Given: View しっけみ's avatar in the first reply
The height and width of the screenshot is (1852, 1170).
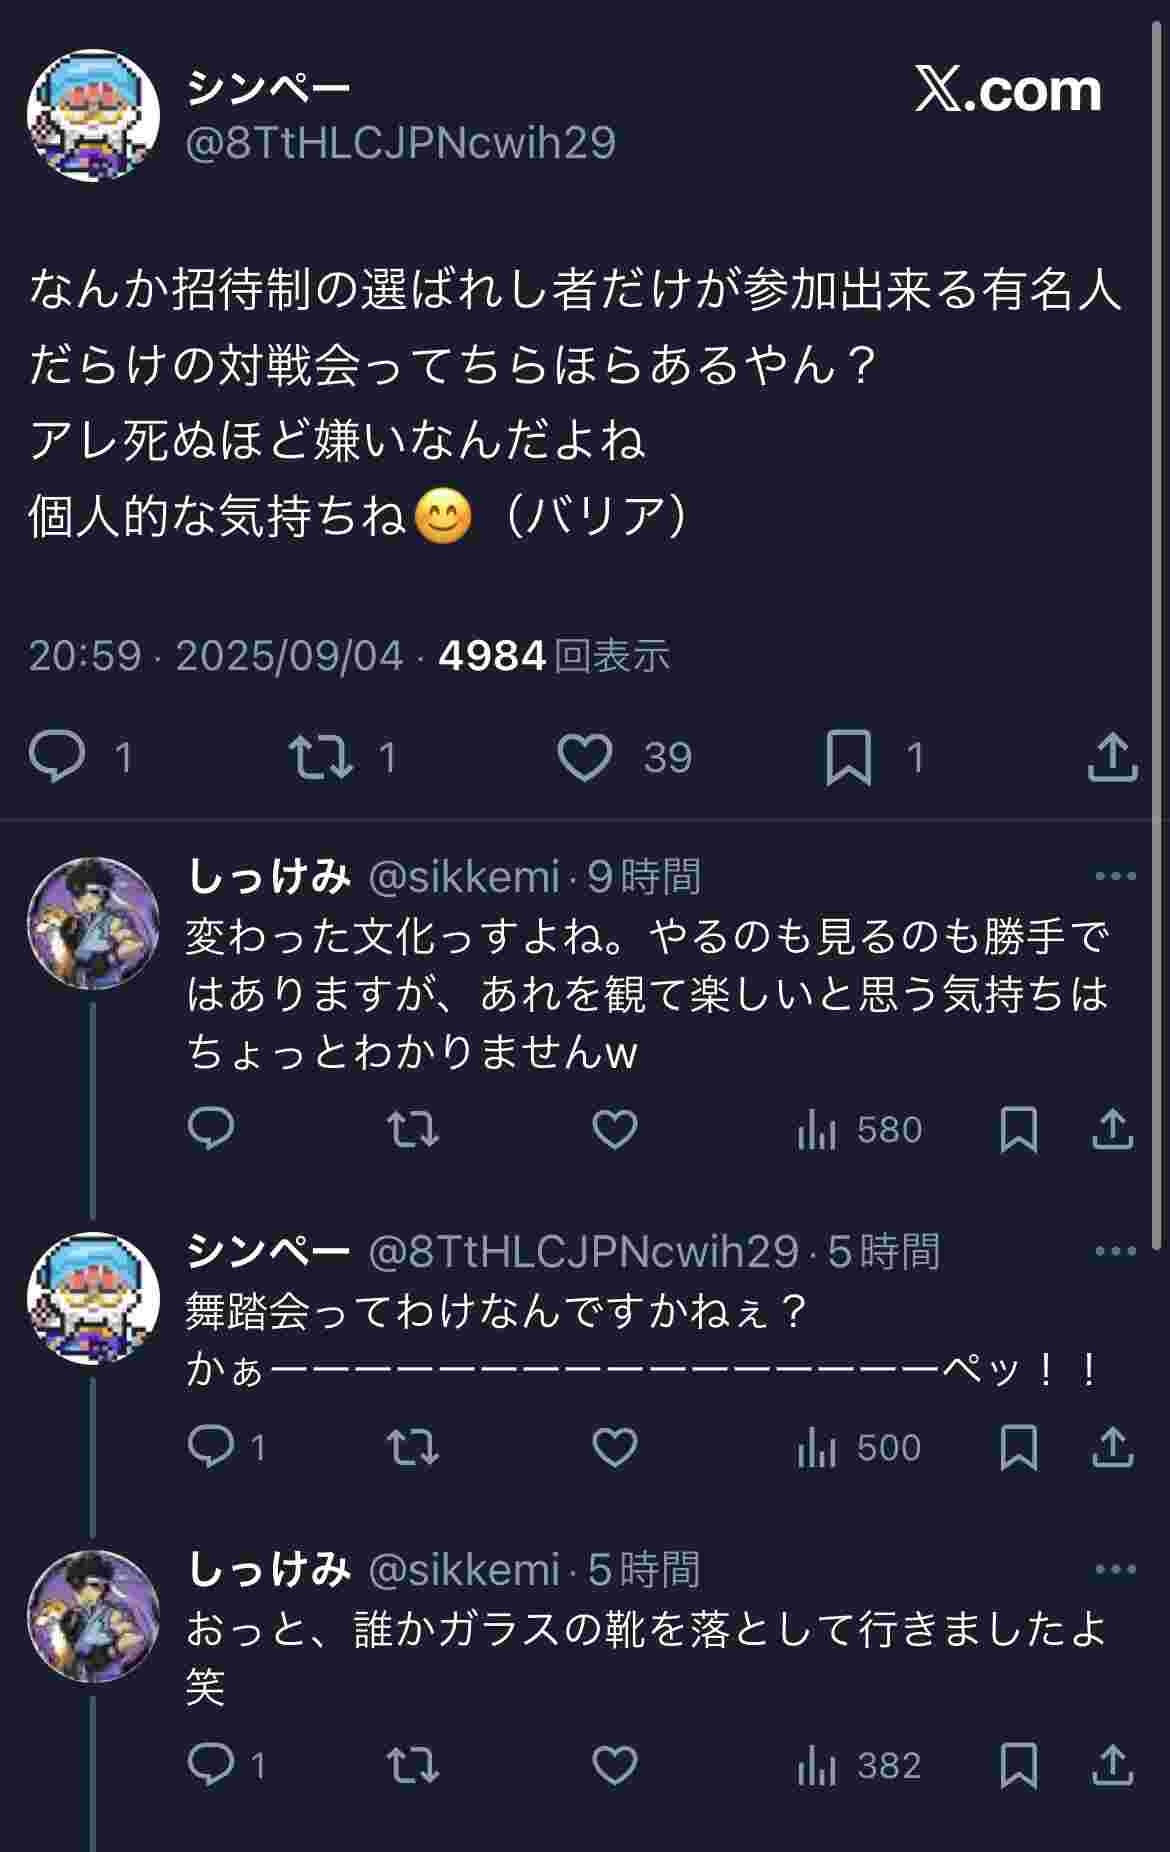Looking at the screenshot, I should click(93, 922).
